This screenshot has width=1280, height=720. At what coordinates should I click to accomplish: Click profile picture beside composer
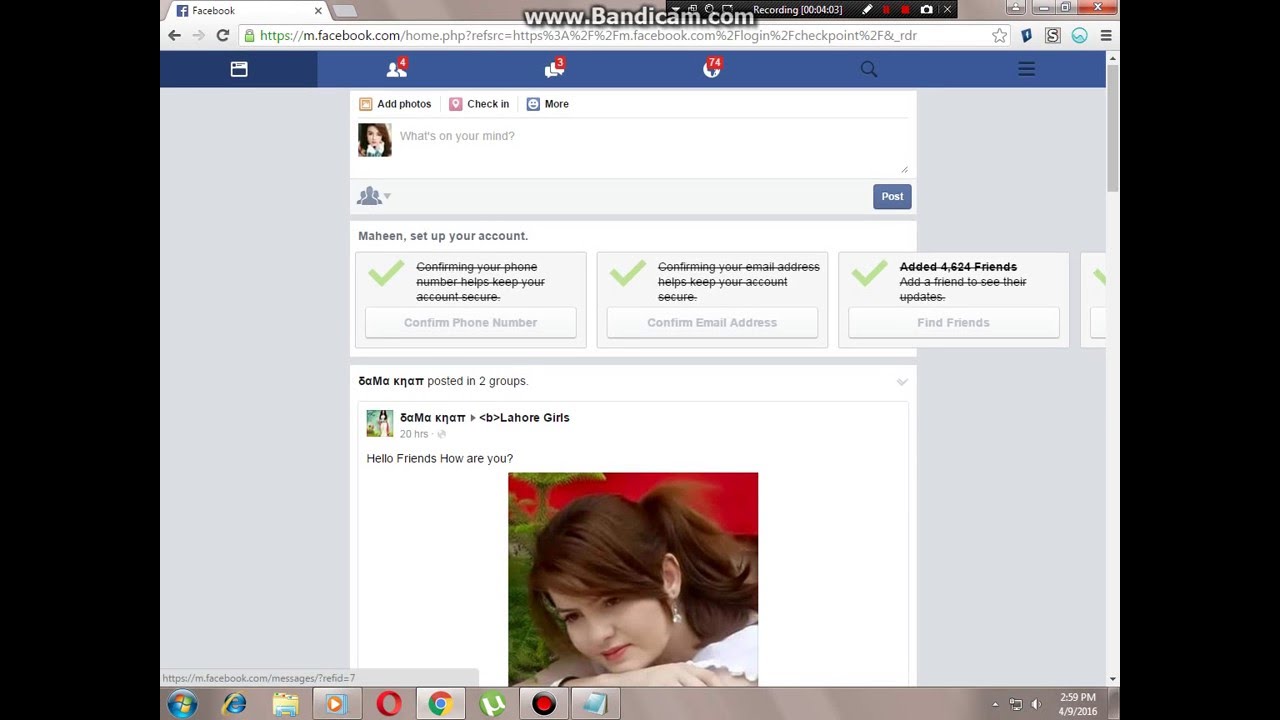(375, 140)
